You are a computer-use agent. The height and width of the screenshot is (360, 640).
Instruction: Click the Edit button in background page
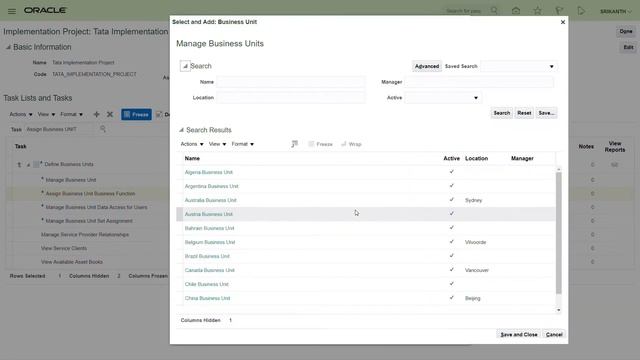tap(628, 47)
